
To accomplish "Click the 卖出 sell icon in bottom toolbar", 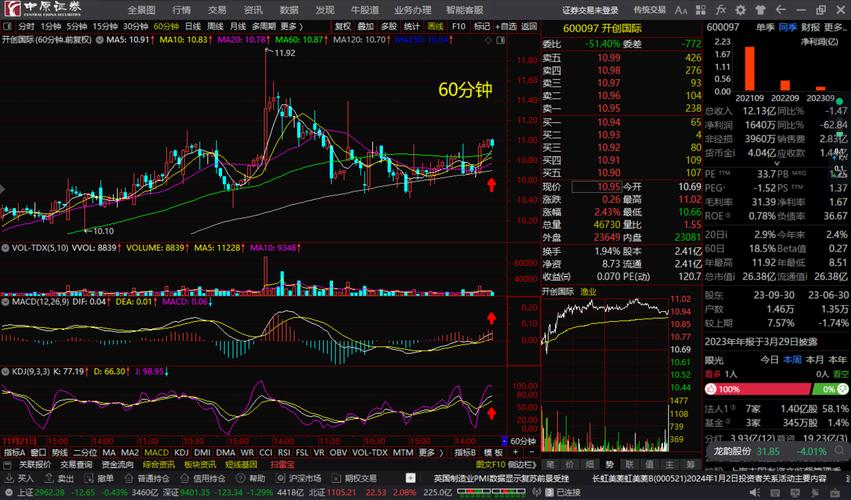I will coord(49,478).
